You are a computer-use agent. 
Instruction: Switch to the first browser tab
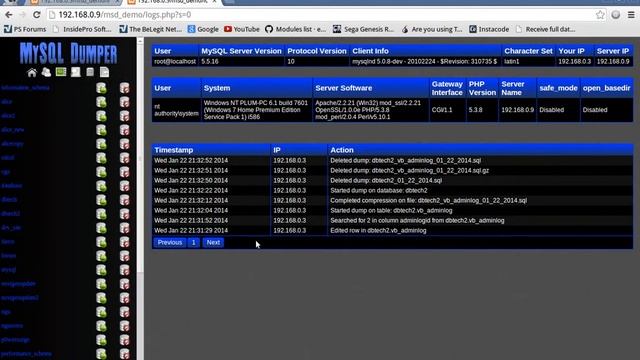(73, 2)
